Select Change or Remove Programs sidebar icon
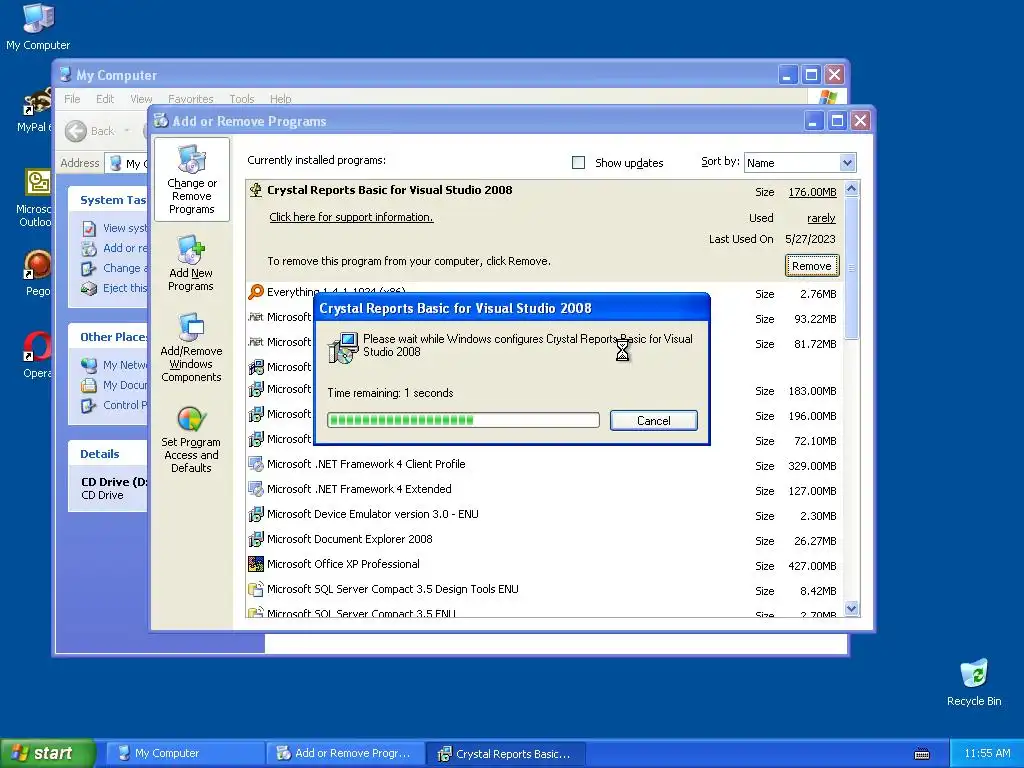The image size is (1024, 768). 191,180
